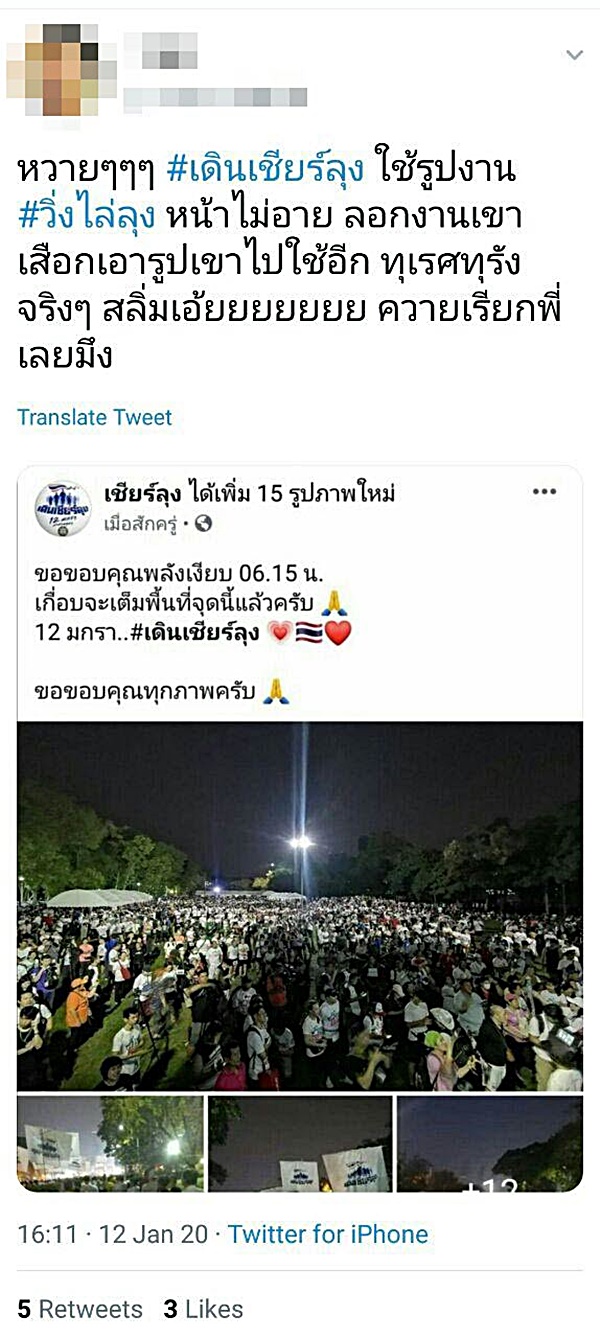Viewport: 600px width, 1338px height.
Task: Open the bottom-left thumbnail with banner
Action: [x=111, y=1144]
